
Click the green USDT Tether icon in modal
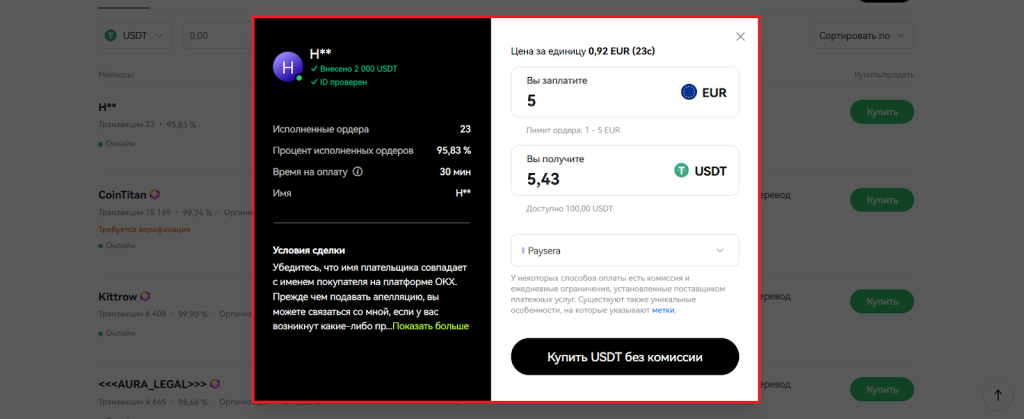point(683,171)
